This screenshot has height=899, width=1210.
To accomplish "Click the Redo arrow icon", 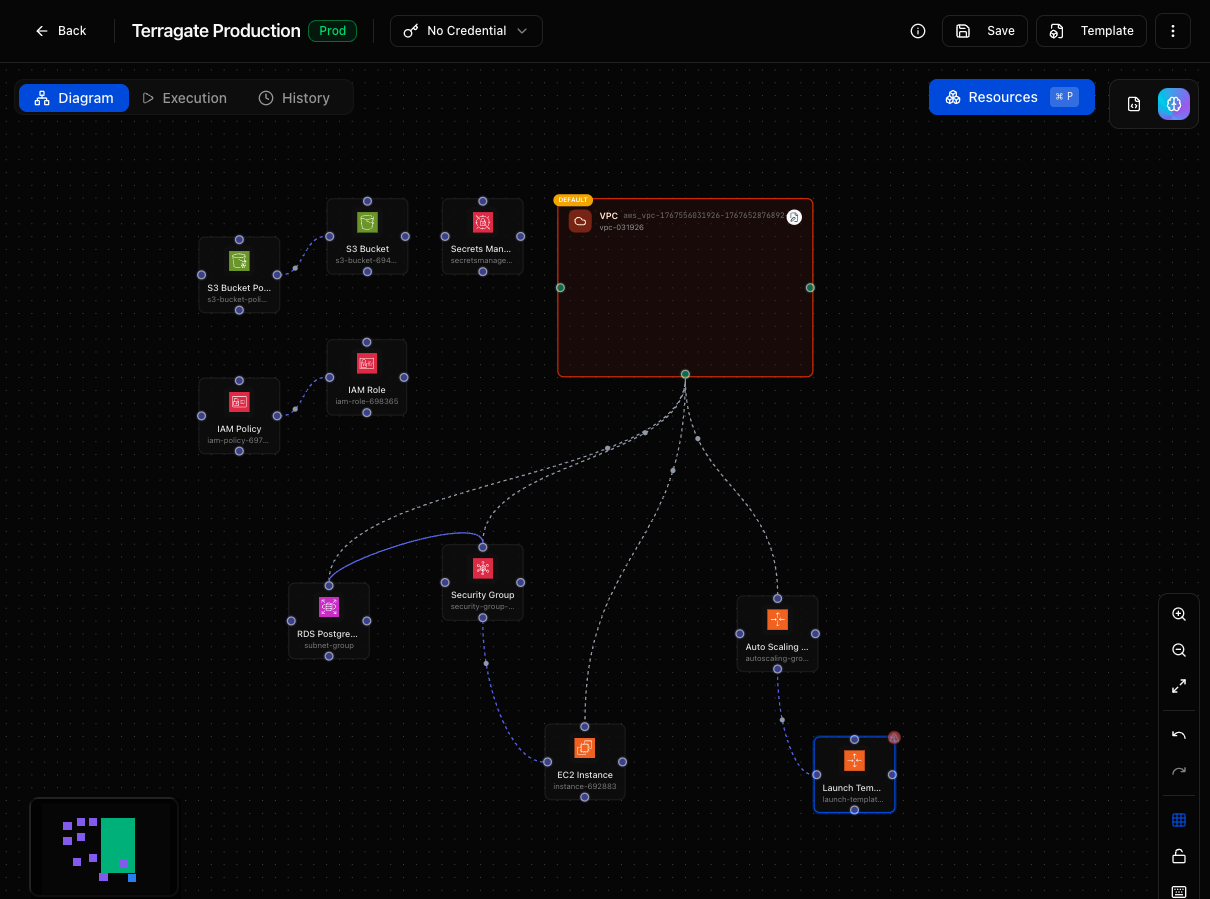I will pos(1178,770).
